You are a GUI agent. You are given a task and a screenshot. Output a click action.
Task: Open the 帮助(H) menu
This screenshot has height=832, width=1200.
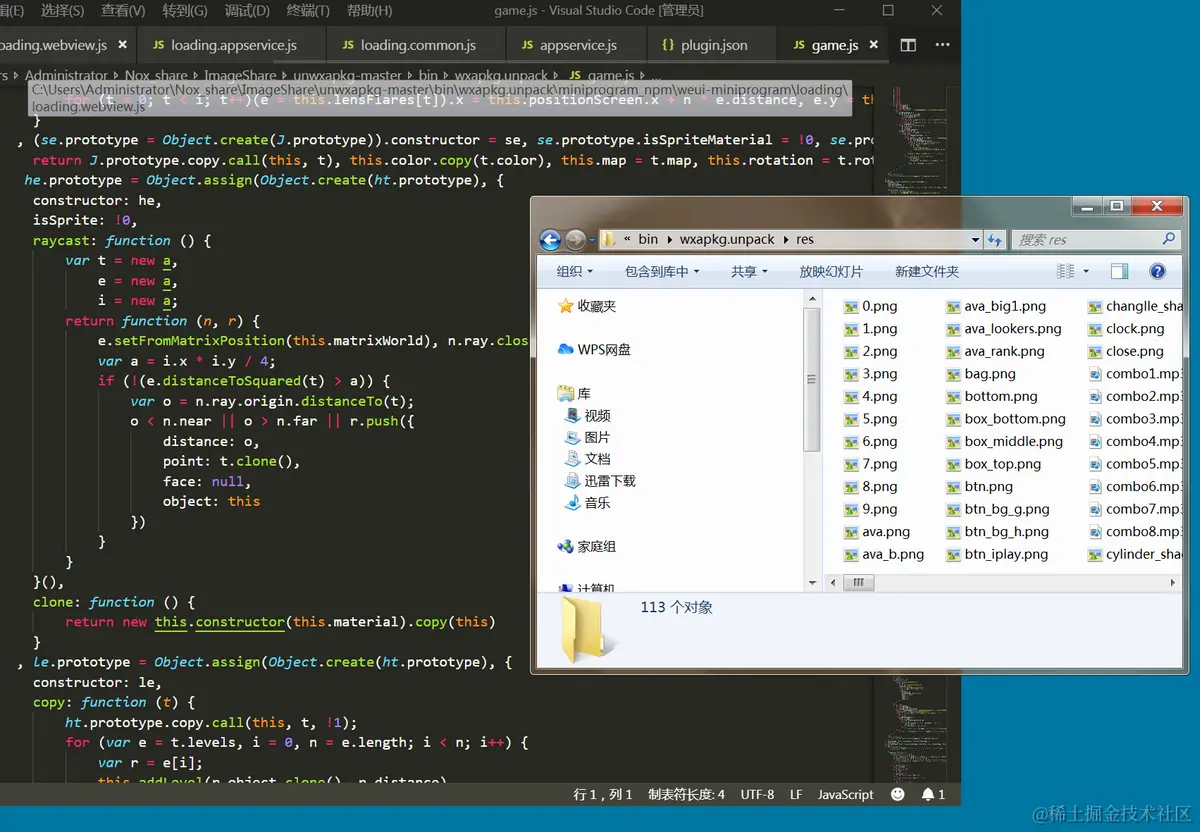point(370,11)
